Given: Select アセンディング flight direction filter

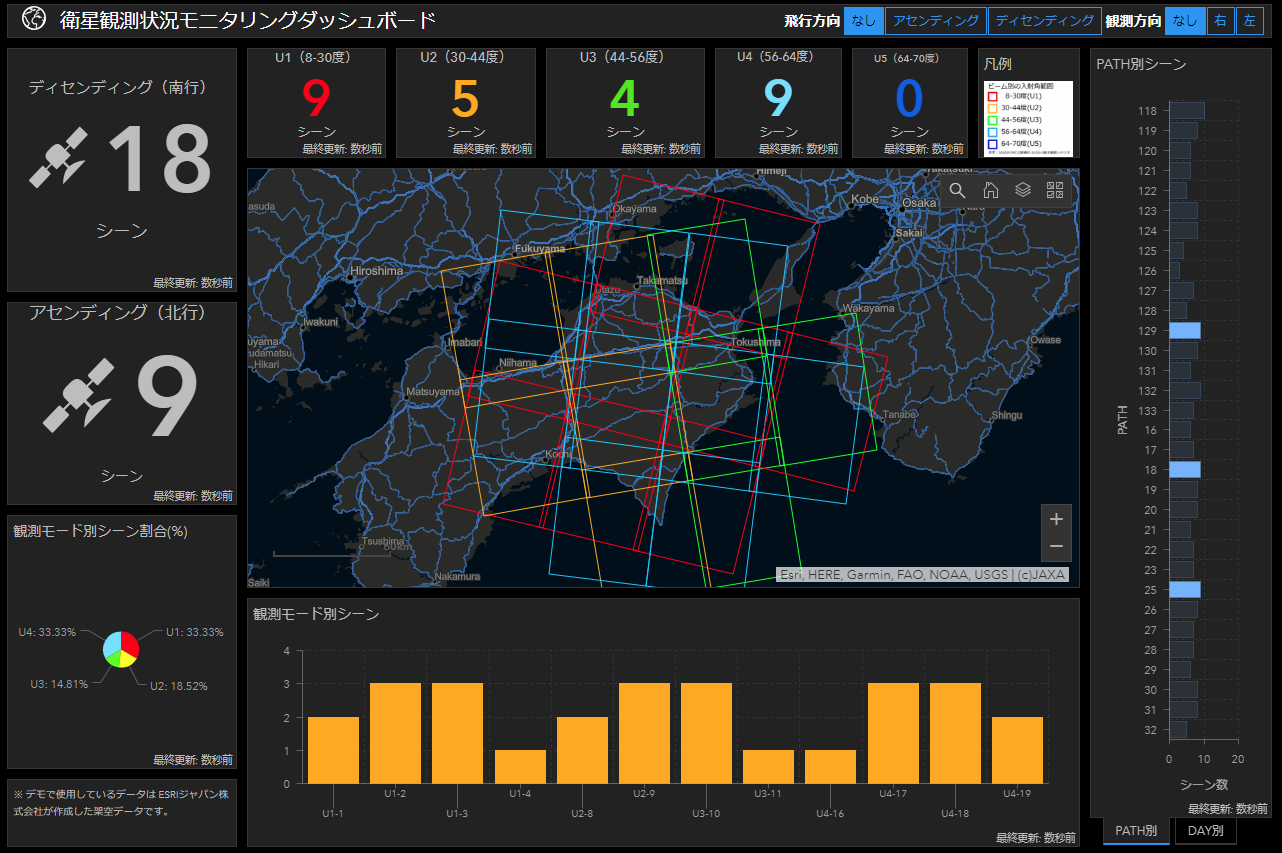Looking at the screenshot, I should coord(936,21).
